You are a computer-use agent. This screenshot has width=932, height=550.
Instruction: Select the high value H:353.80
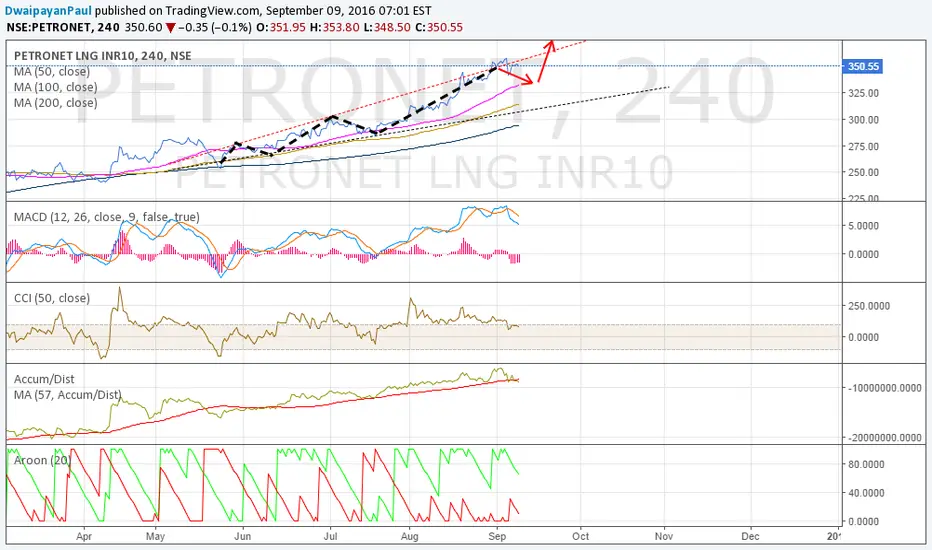[335, 27]
